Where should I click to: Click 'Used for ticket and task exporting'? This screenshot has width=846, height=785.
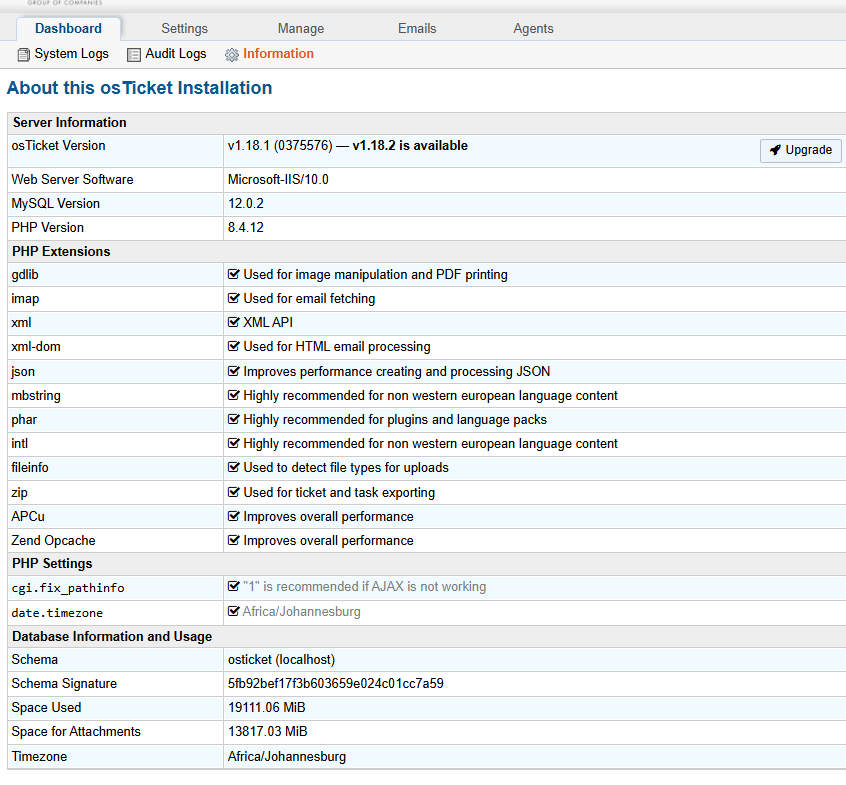point(339,492)
